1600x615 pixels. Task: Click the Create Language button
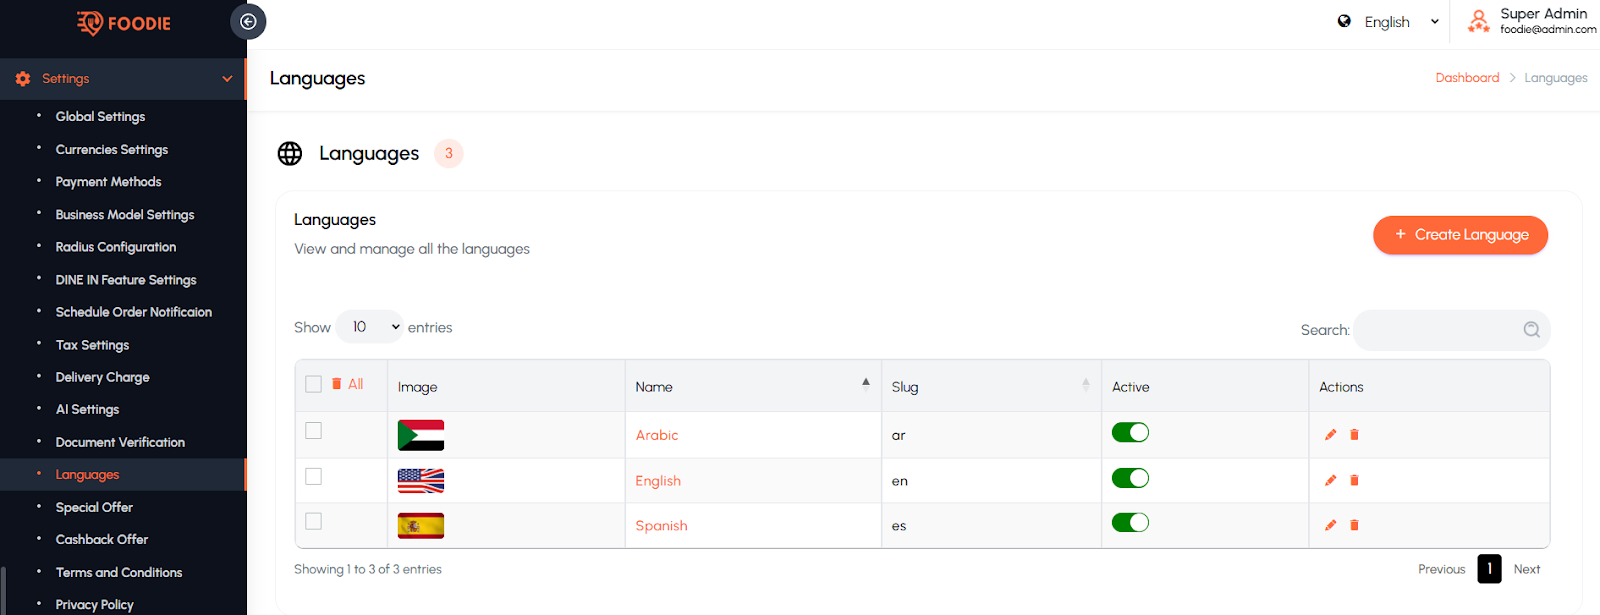click(x=1460, y=235)
